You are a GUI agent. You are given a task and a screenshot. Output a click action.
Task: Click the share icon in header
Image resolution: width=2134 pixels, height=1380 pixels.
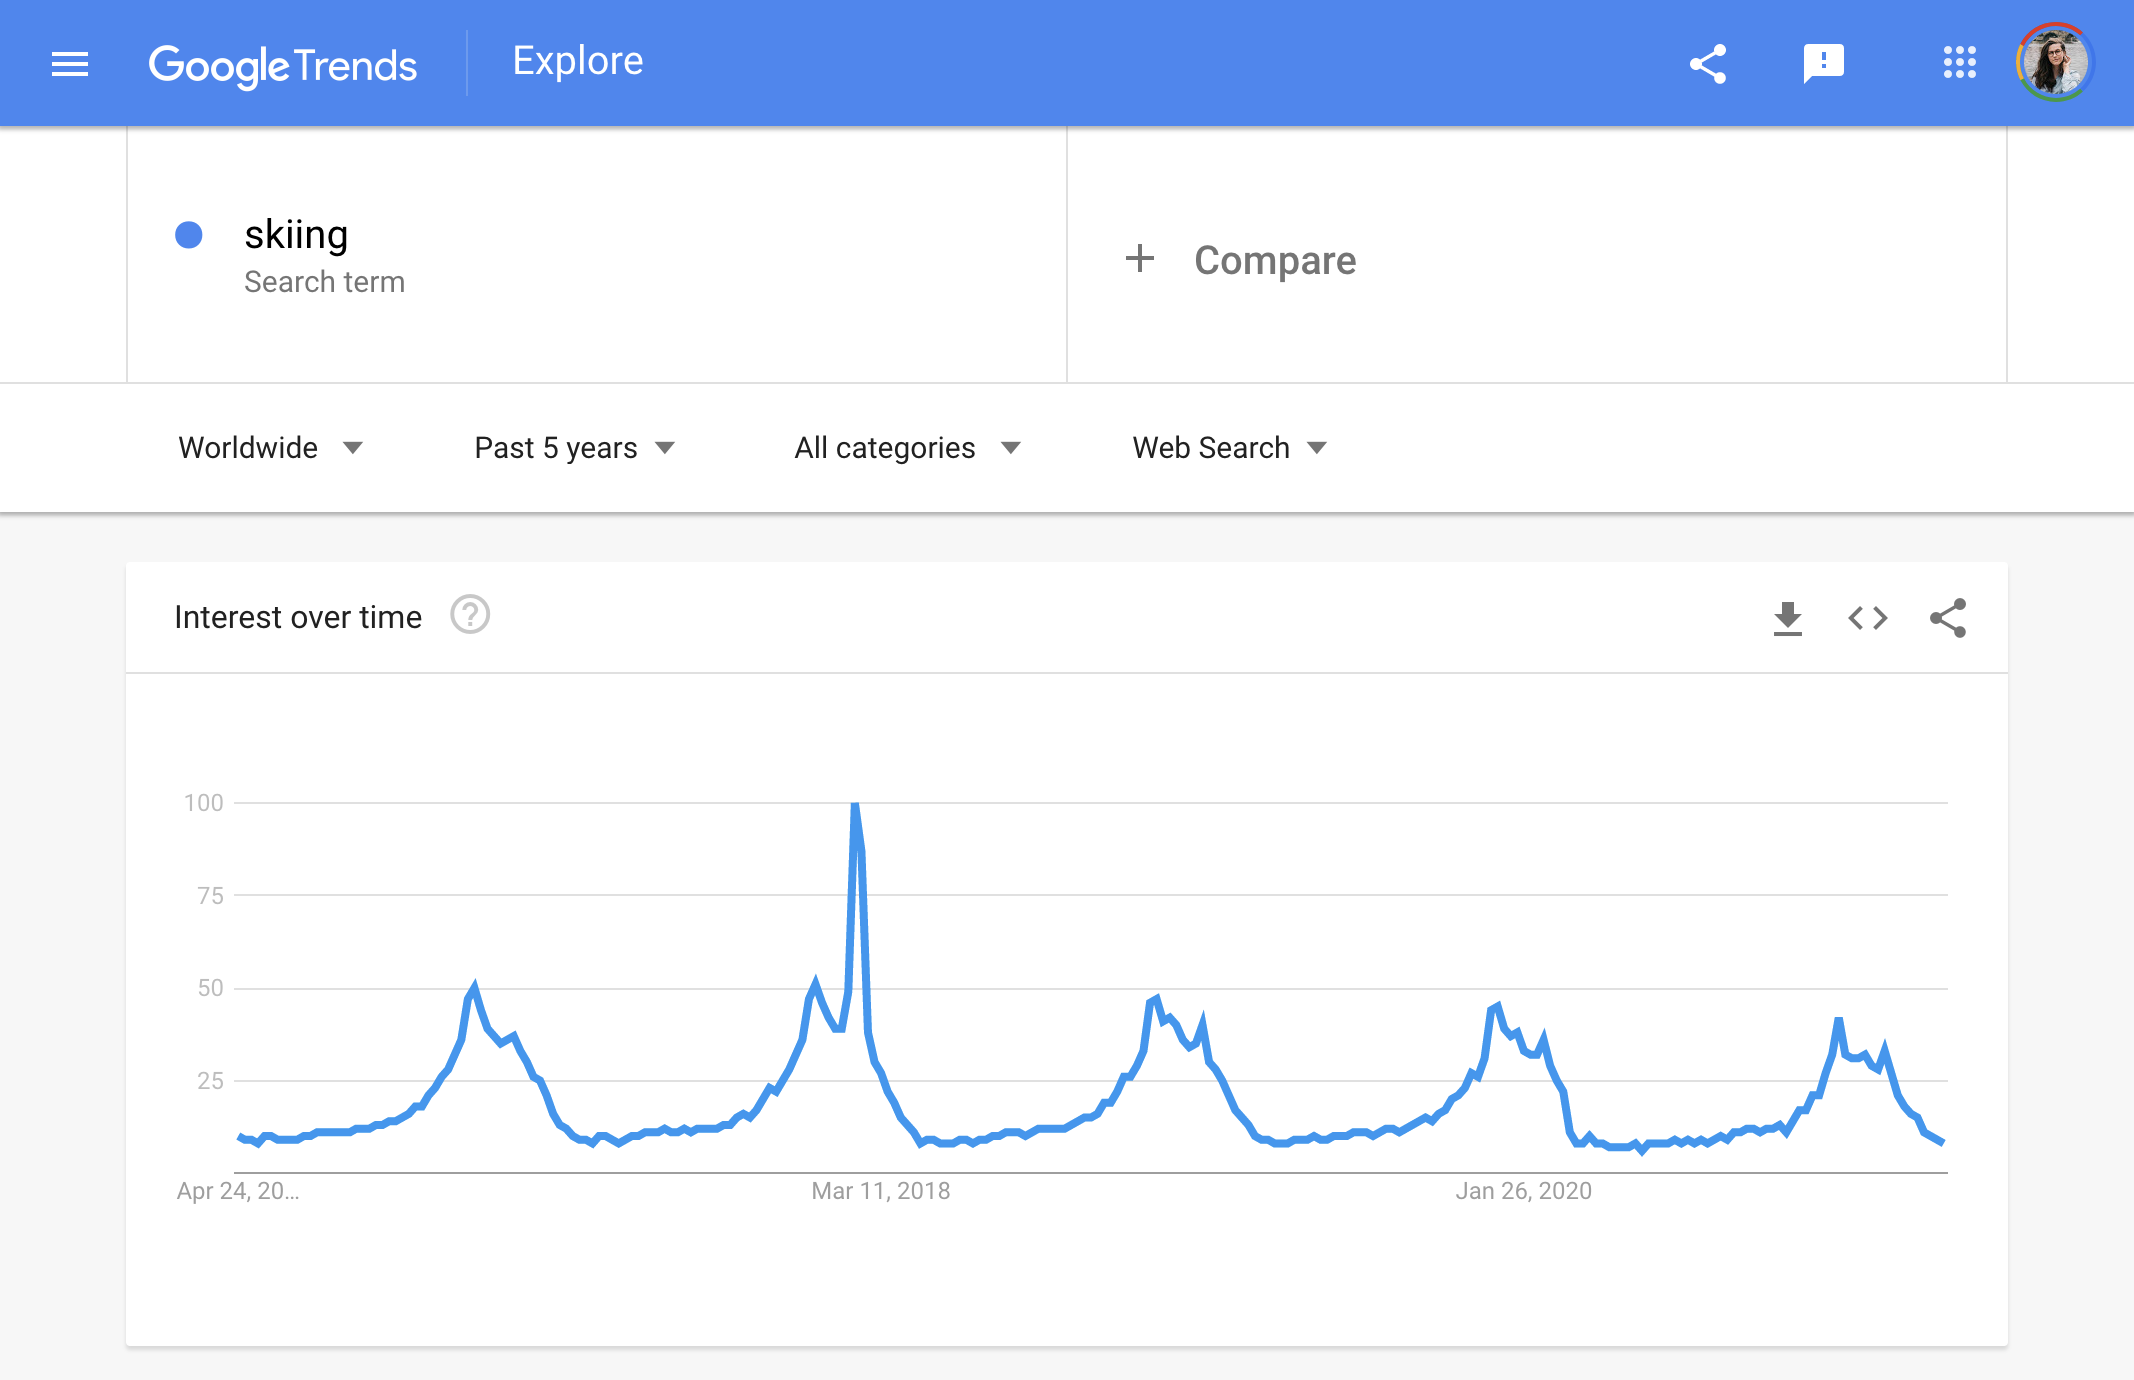point(1708,64)
